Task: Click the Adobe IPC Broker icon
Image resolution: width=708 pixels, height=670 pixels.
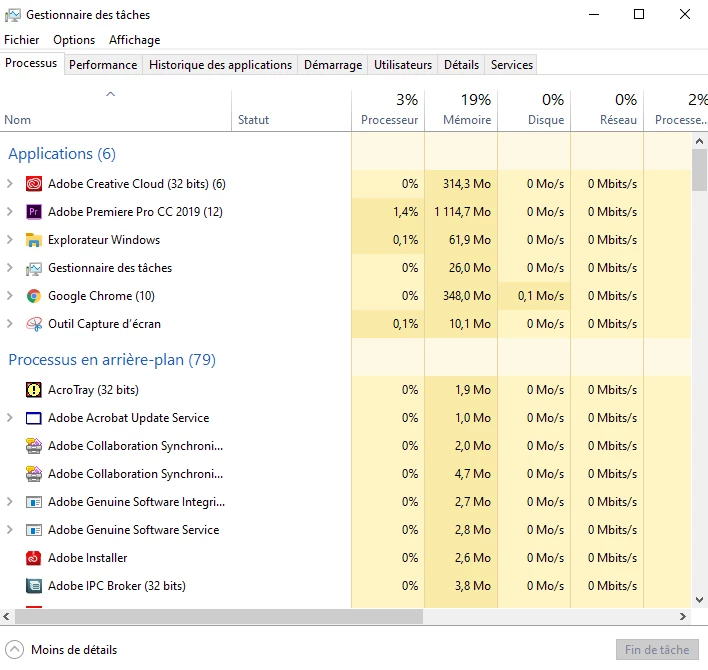Action: (x=34, y=586)
